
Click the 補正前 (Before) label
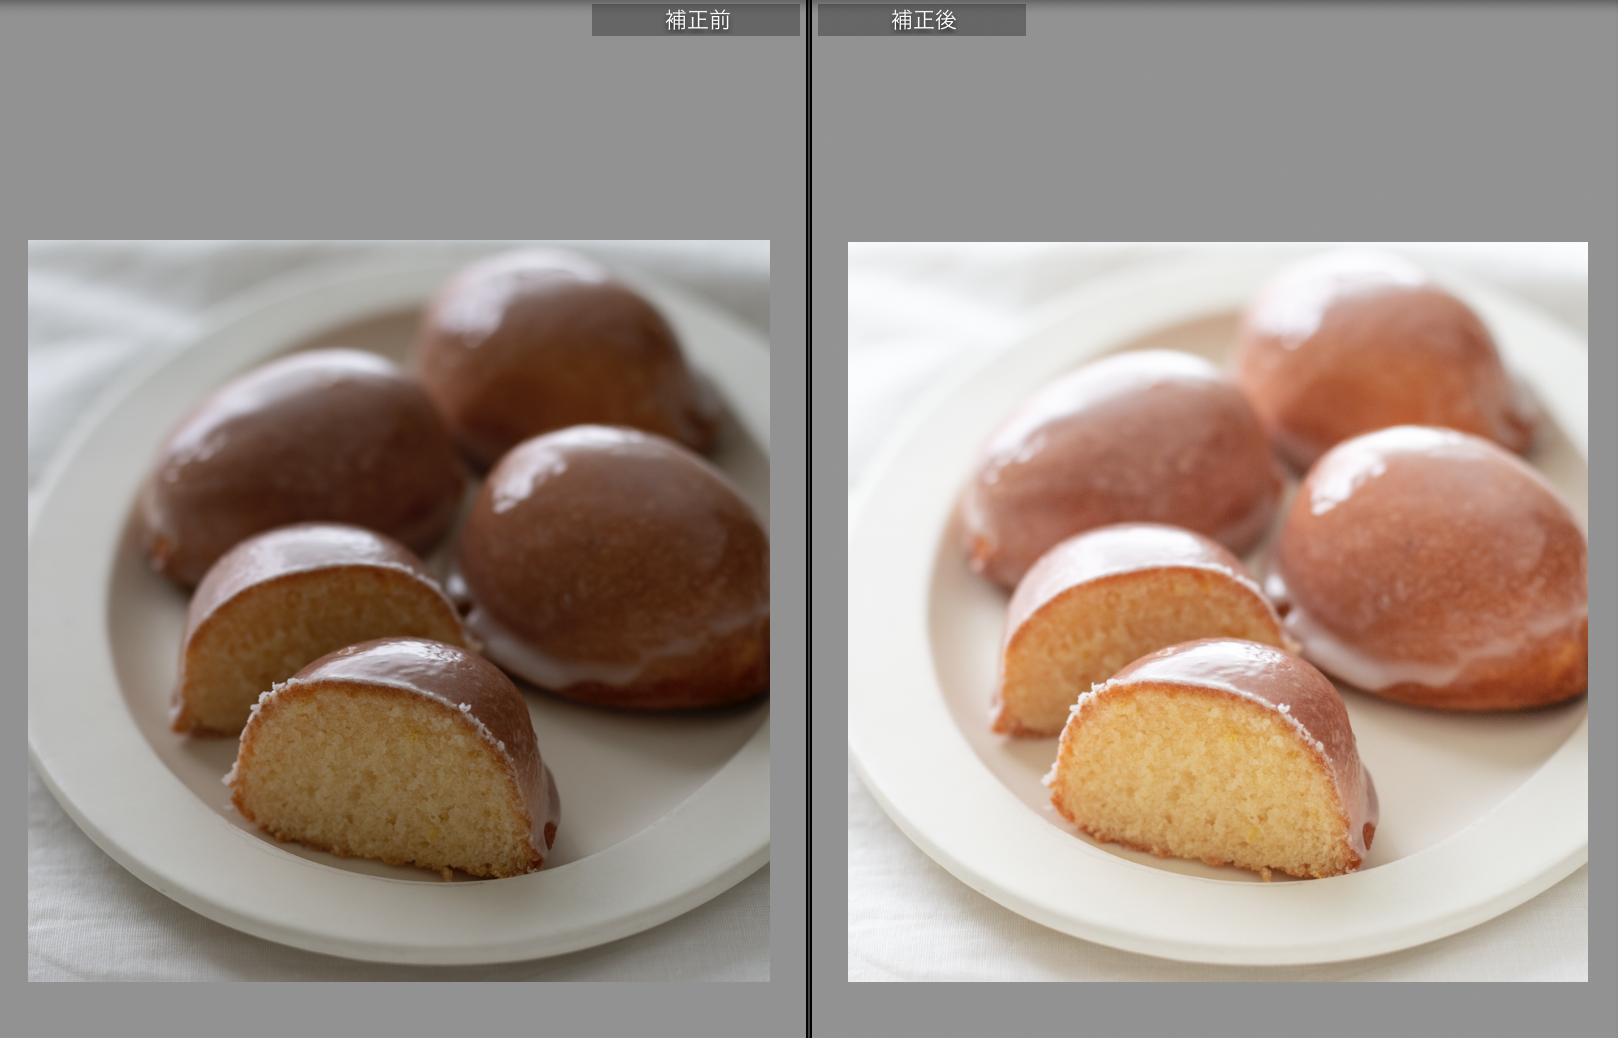click(696, 20)
